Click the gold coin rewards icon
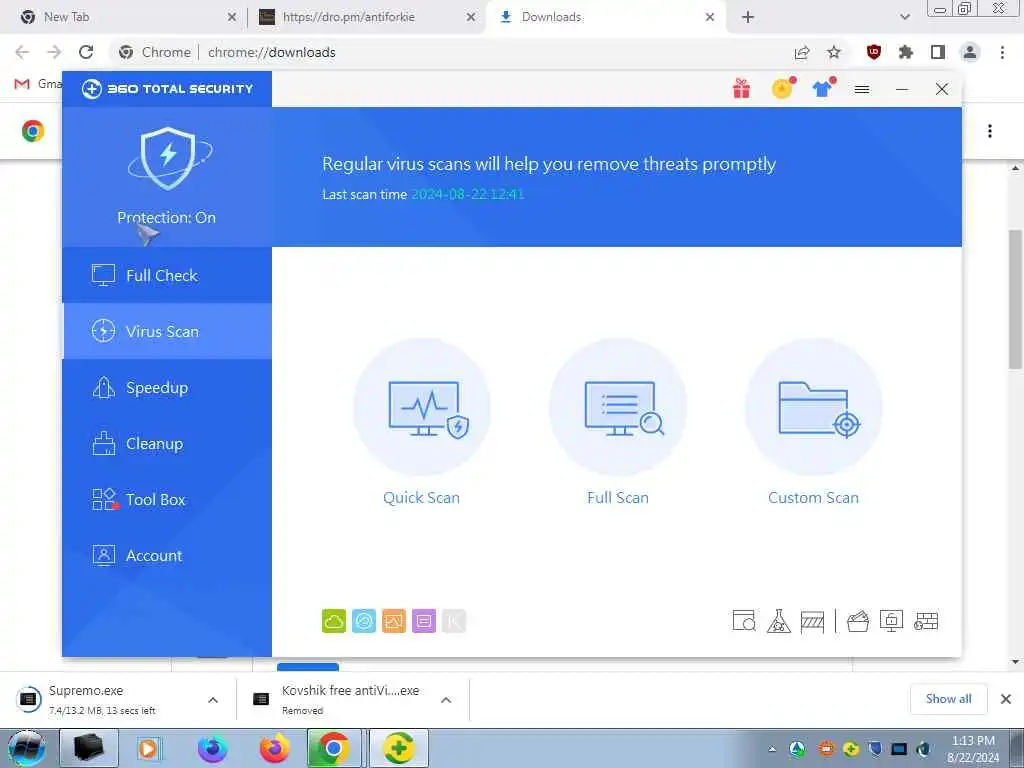This screenshot has width=1024, height=768. pos(782,88)
